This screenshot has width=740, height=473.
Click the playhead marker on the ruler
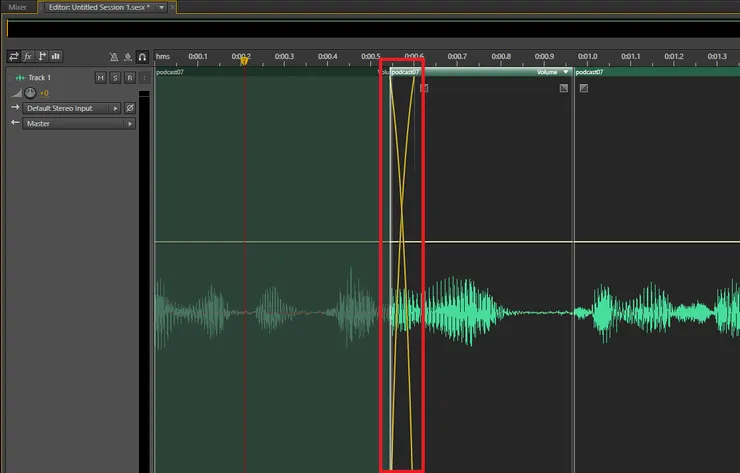(244, 60)
